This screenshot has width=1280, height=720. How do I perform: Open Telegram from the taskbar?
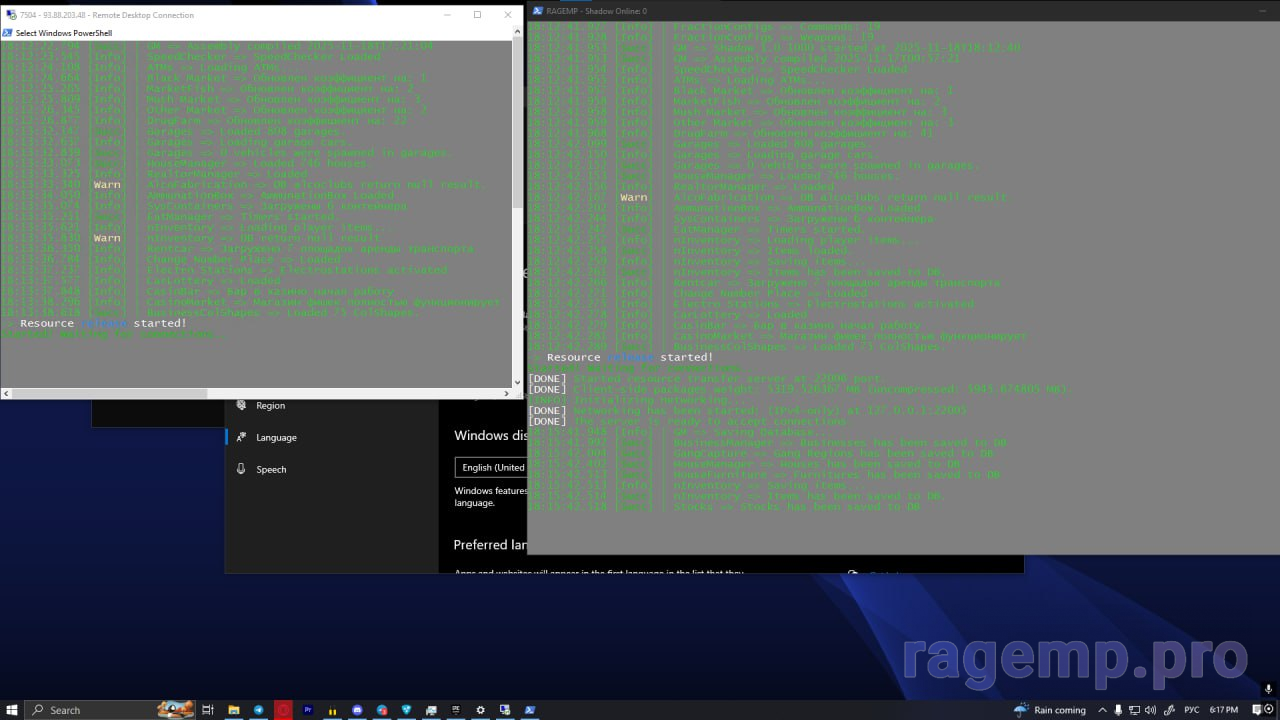tap(259, 710)
